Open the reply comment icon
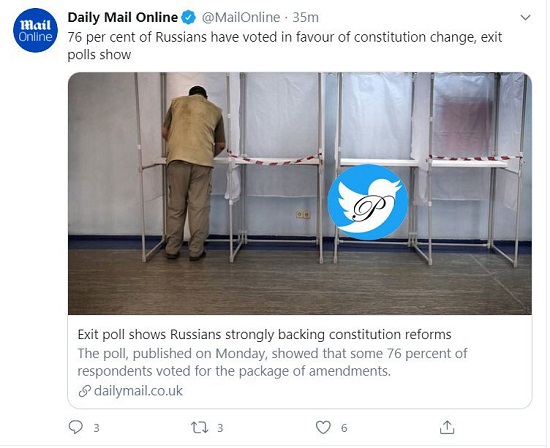Image resolution: width=550 pixels, height=448 pixels. (x=76, y=427)
